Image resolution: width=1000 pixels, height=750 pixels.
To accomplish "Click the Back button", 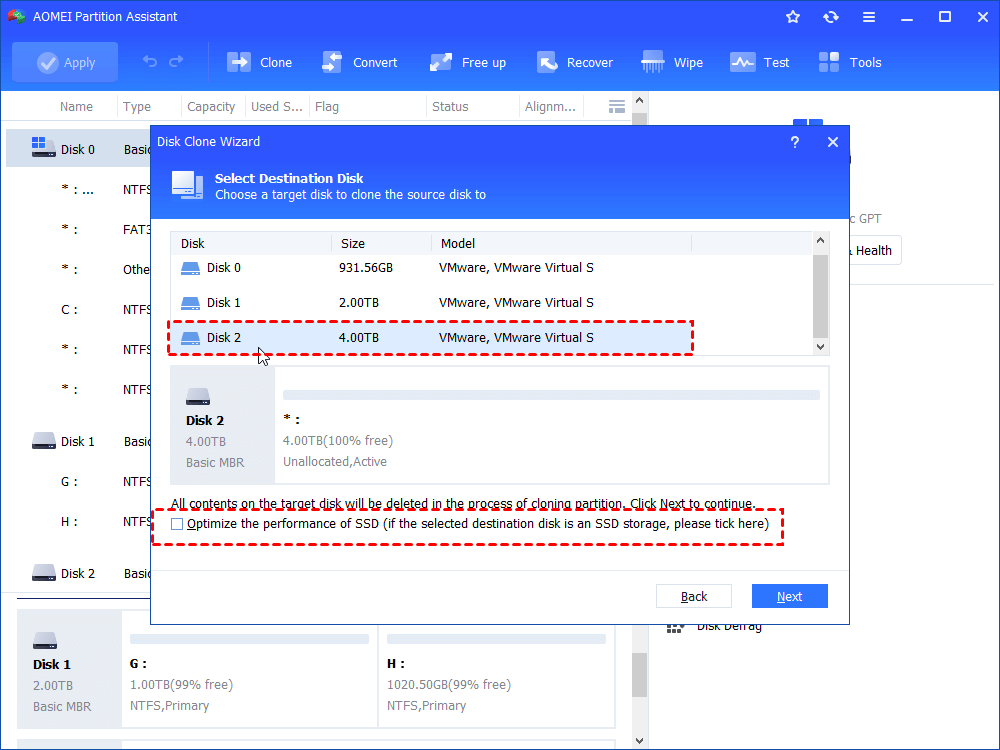I will click(x=693, y=596).
